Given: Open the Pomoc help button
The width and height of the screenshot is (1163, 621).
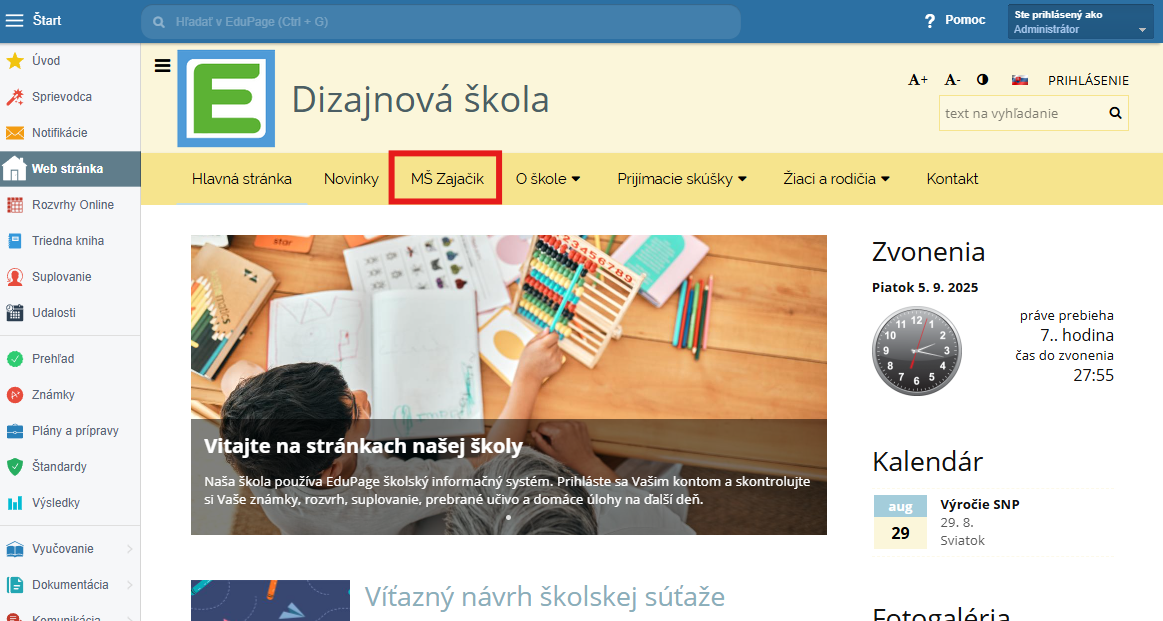Looking at the screenshot, I should 955,20.
